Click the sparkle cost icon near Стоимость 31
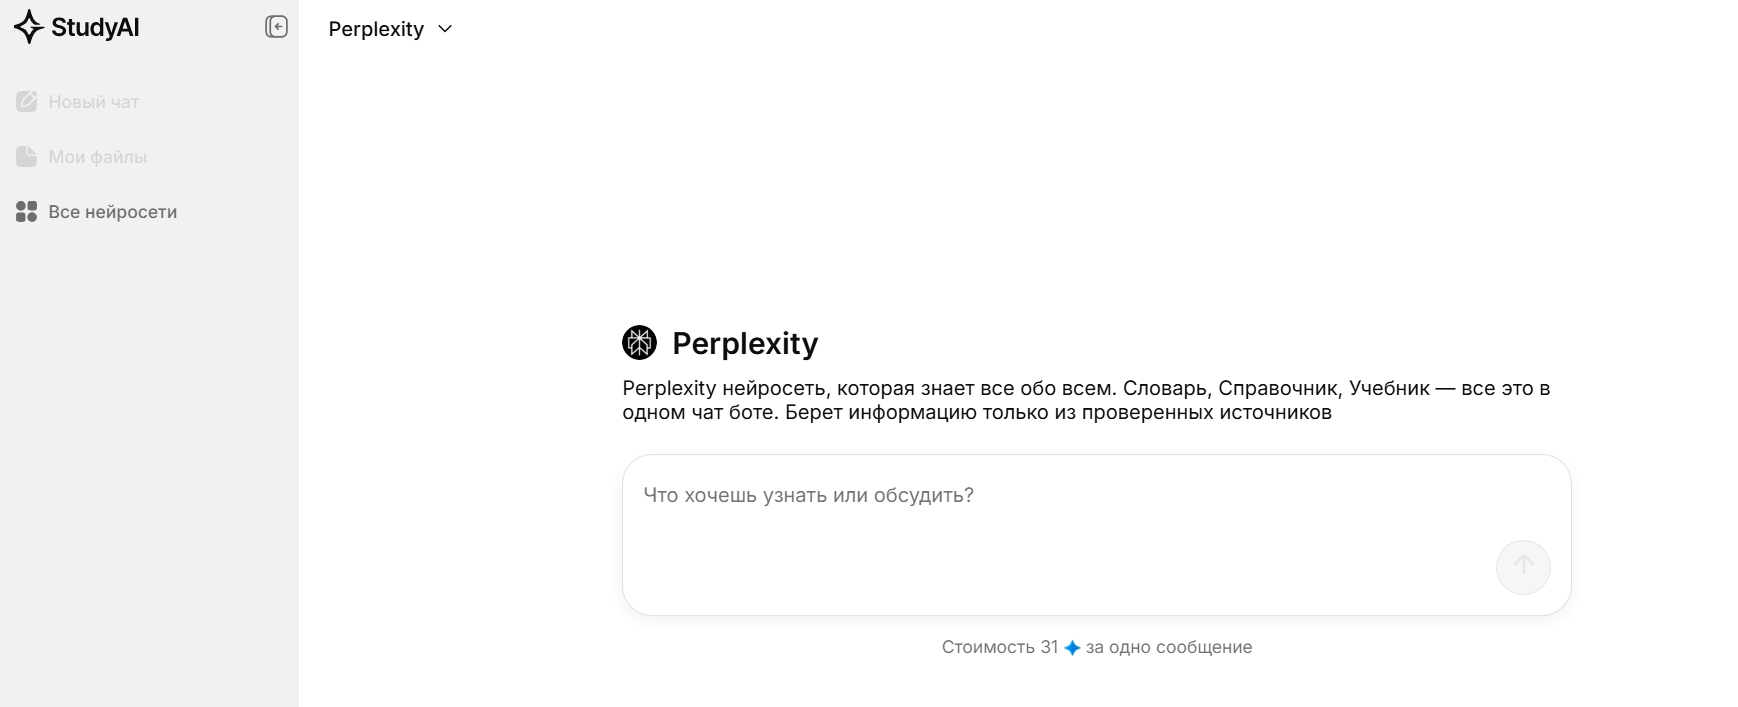Image resolution: width=1738 pixels, height=707 pixels. (1074, 647)
